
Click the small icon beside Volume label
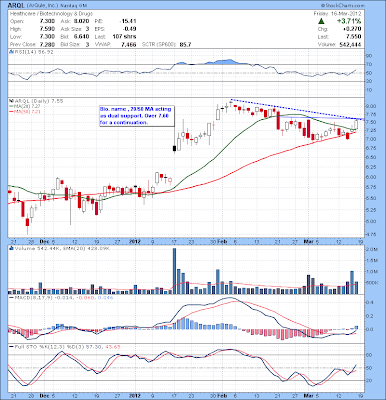pos(11,248)
